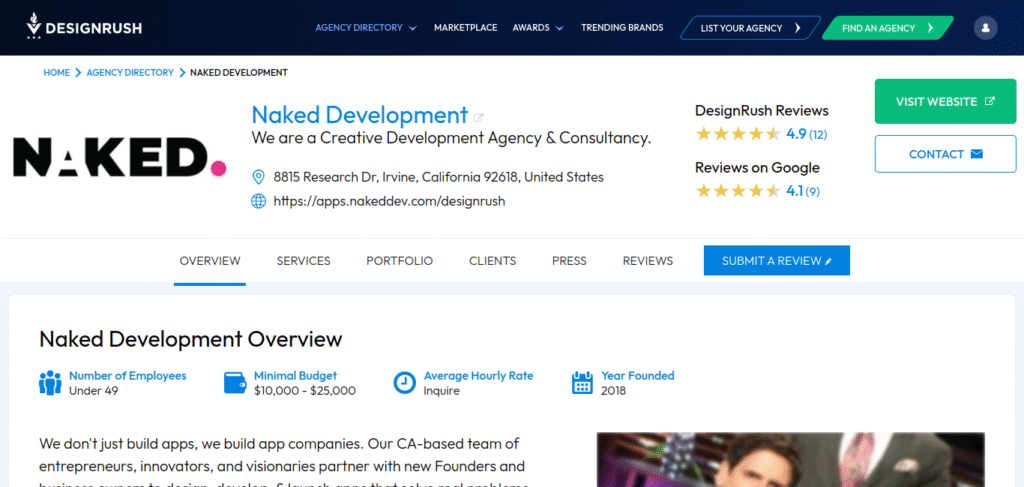Click the Submit a Review button
This screenshot has width=1024, height=487.
point(776,261)
